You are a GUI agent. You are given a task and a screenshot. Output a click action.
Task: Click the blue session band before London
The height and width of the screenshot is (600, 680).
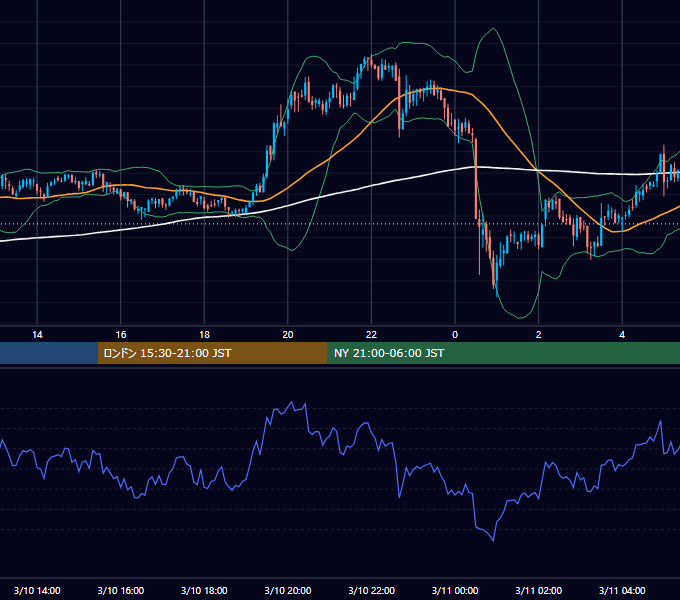49,353
